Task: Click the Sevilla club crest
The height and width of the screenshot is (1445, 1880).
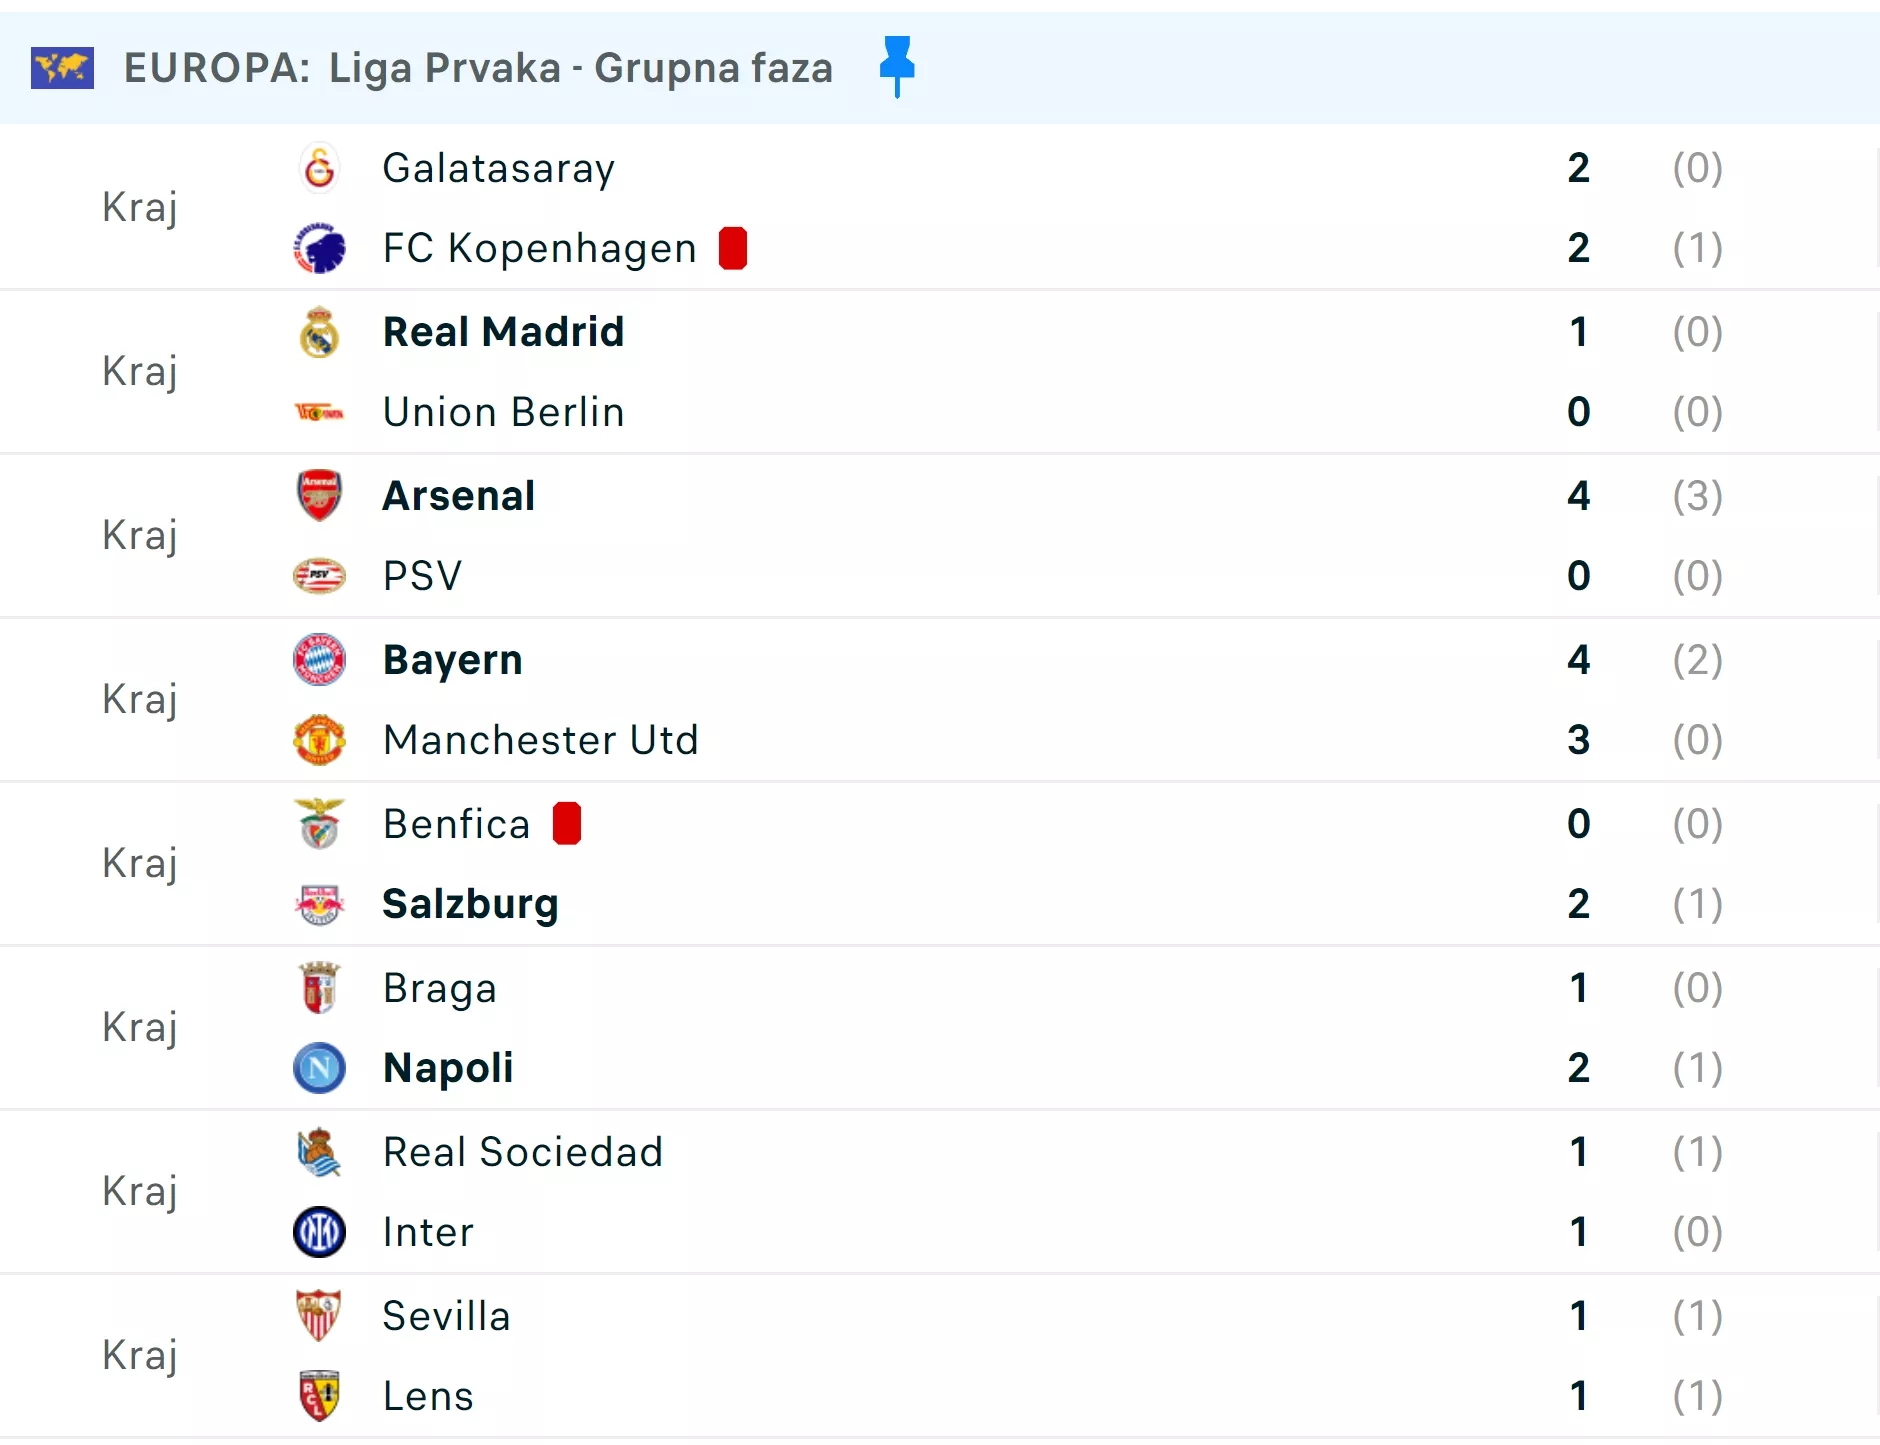Action: 319,1316
